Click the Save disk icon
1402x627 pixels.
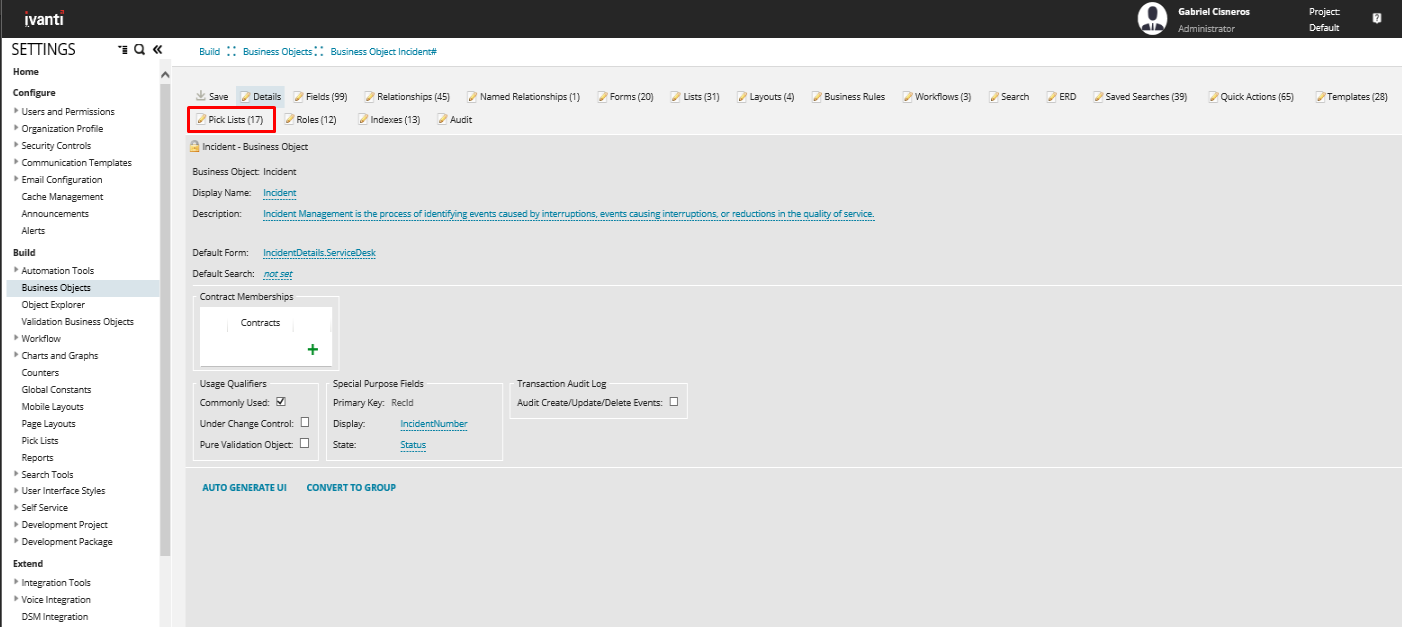click(201, 97)
